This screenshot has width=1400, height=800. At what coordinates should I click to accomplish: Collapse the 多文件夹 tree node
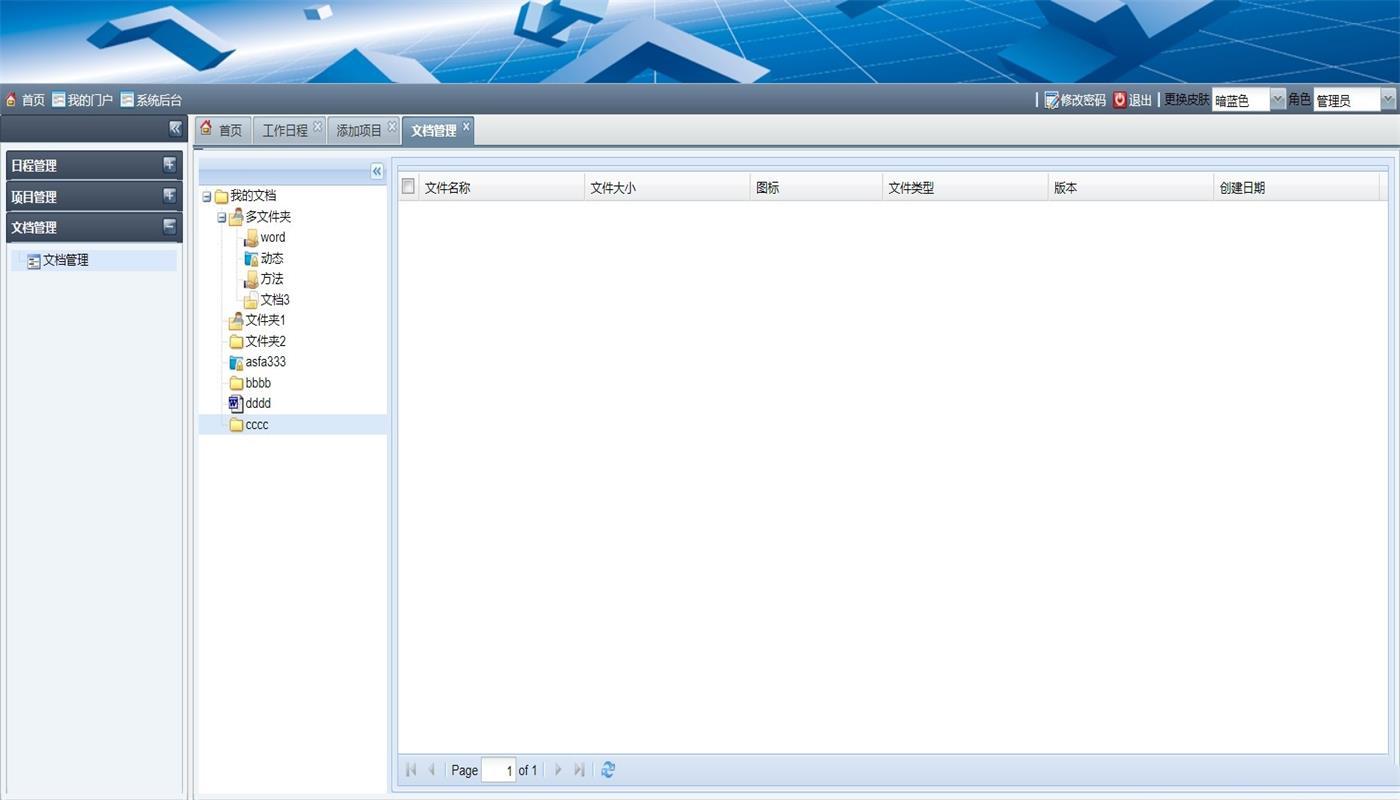(222, 218)
